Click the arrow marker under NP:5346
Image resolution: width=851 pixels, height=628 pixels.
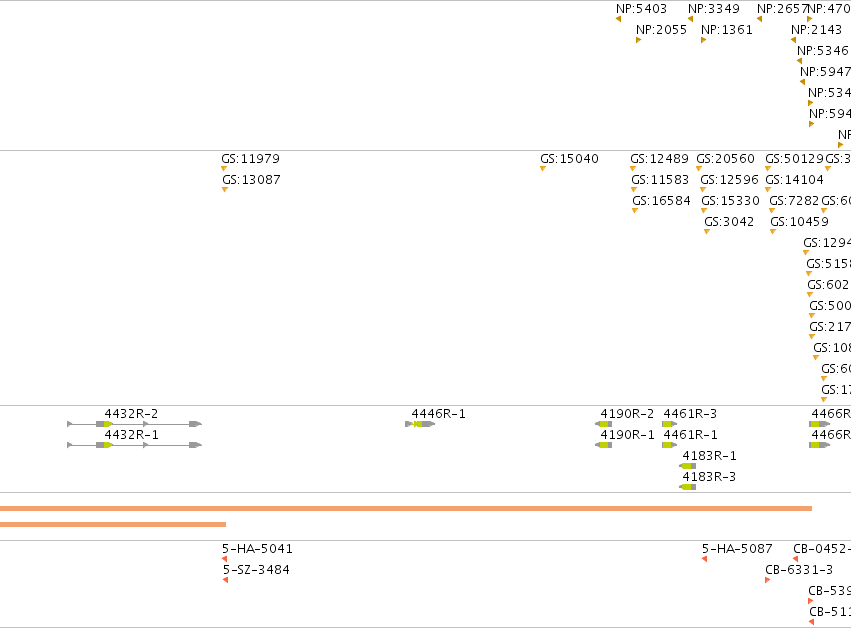click(799, 61)
